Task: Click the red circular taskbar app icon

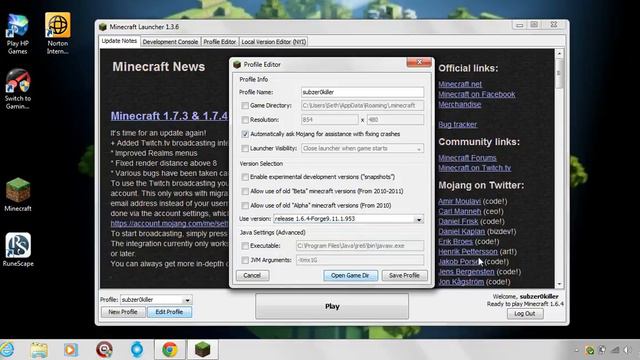Action: pos(104,350)
